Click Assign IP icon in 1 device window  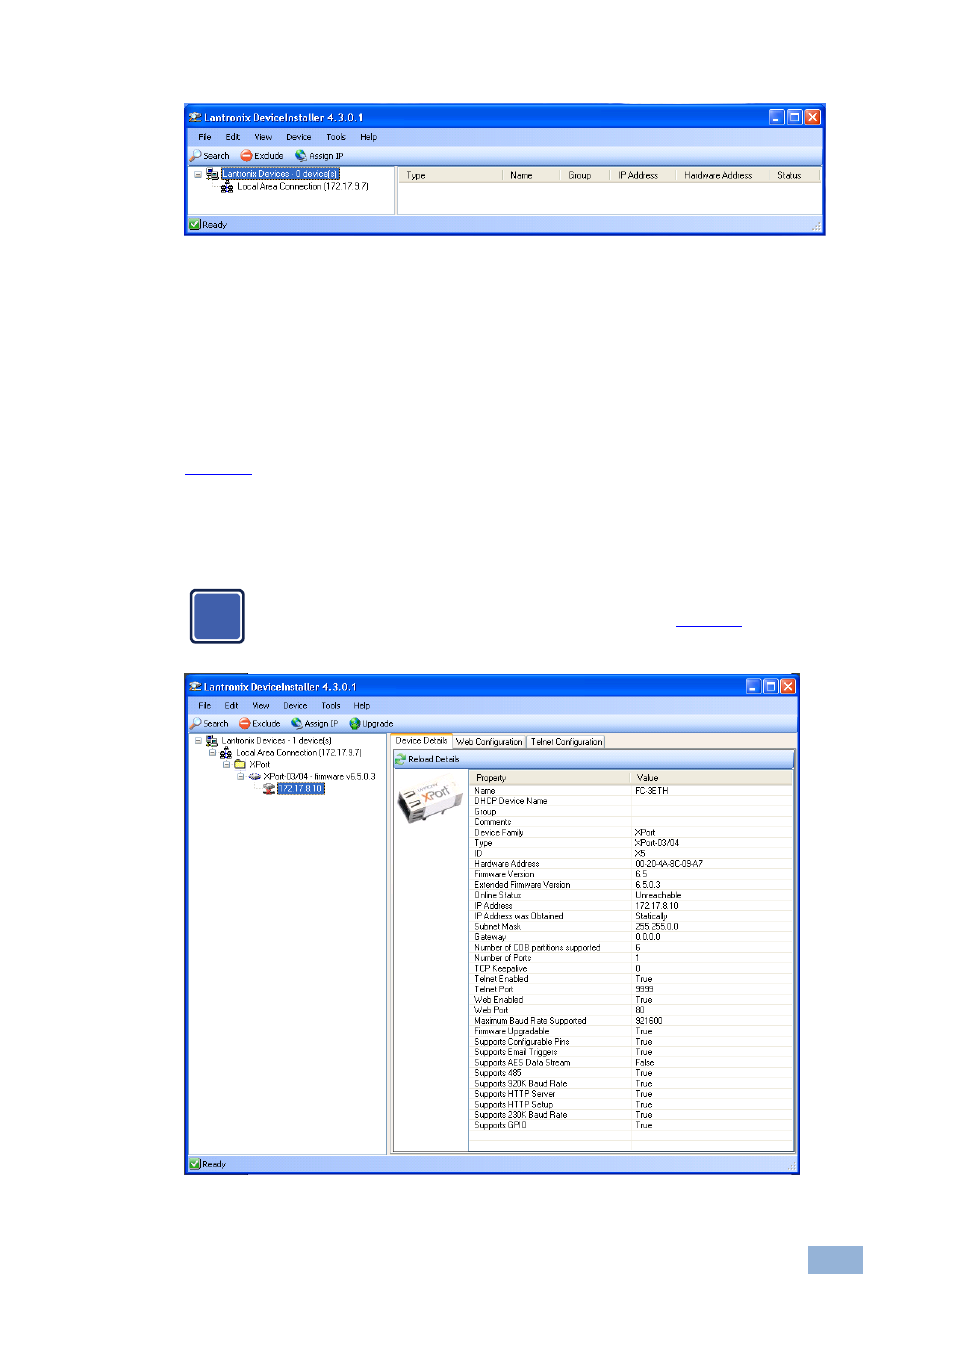pyautogui.click(x=297, y=724)
